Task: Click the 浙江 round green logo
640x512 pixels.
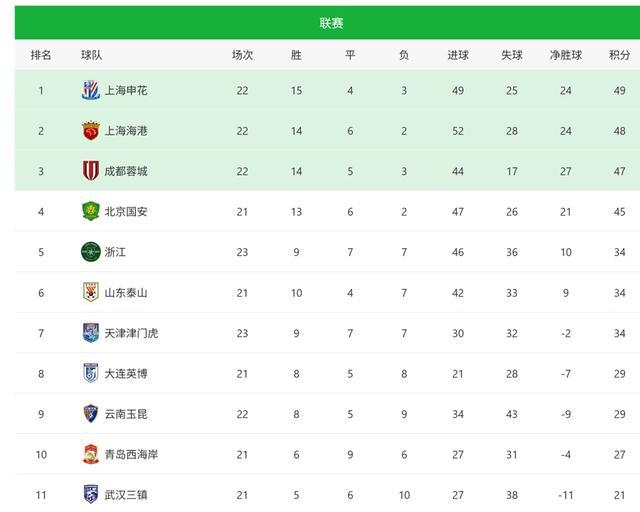Action: (91, 252)
